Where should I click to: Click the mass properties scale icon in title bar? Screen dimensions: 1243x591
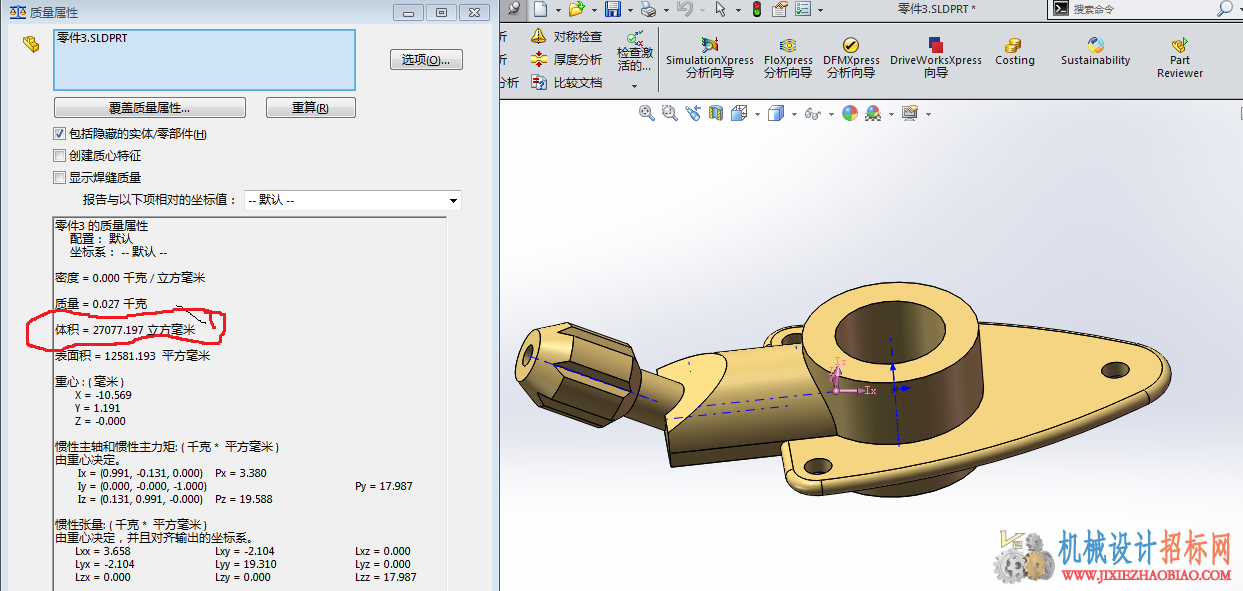(17, 12)
